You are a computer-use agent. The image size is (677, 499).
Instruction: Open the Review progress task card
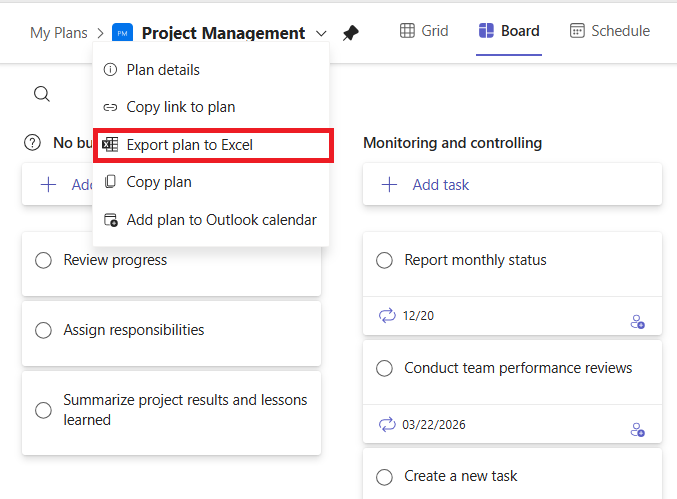(x=171, y=264)
